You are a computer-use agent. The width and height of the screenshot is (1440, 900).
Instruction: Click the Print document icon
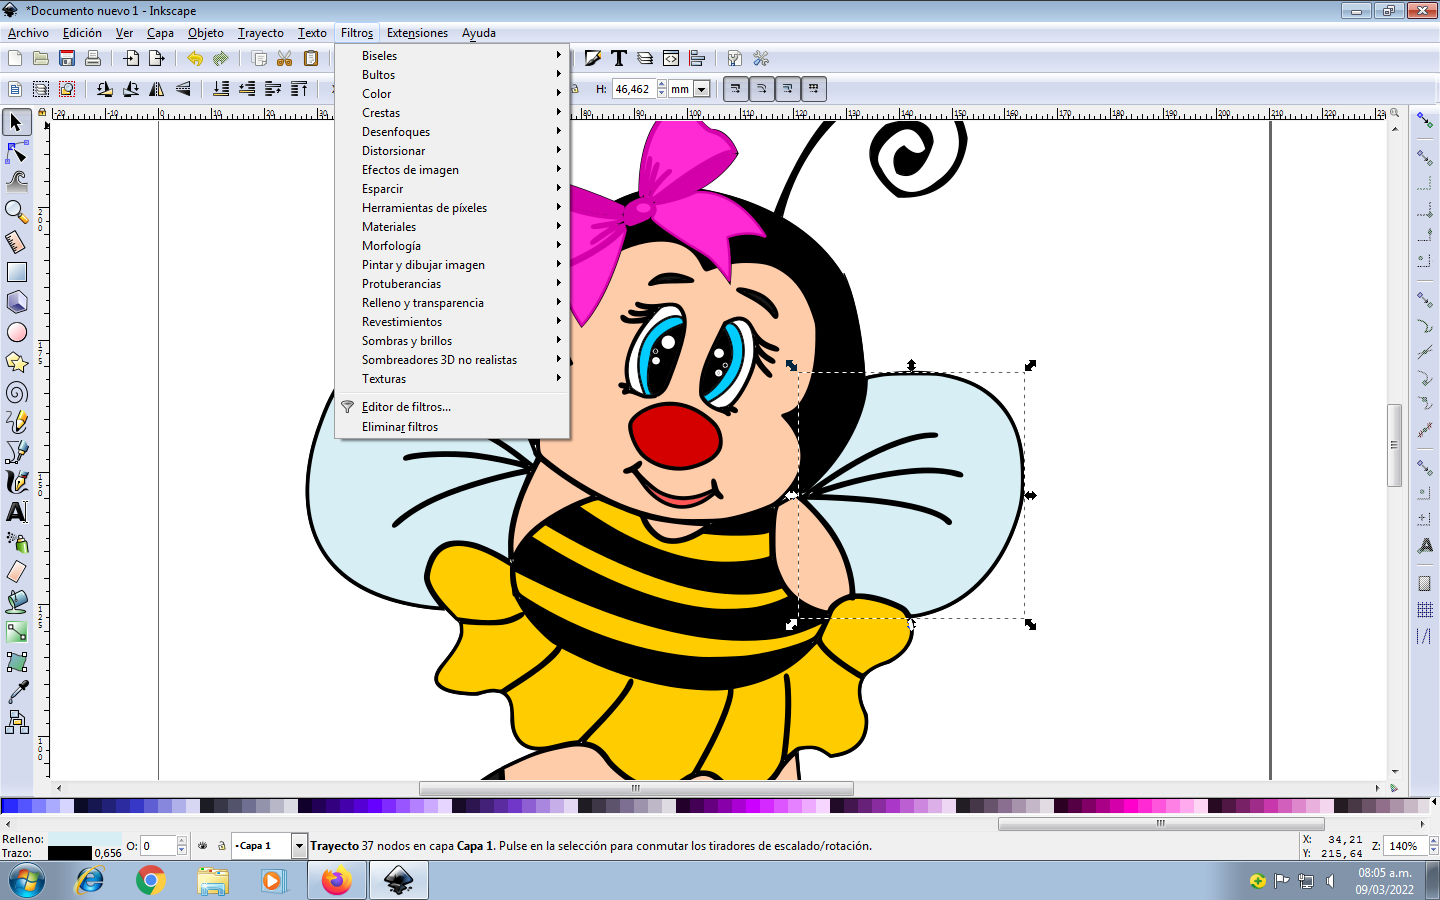click(93, 59)
